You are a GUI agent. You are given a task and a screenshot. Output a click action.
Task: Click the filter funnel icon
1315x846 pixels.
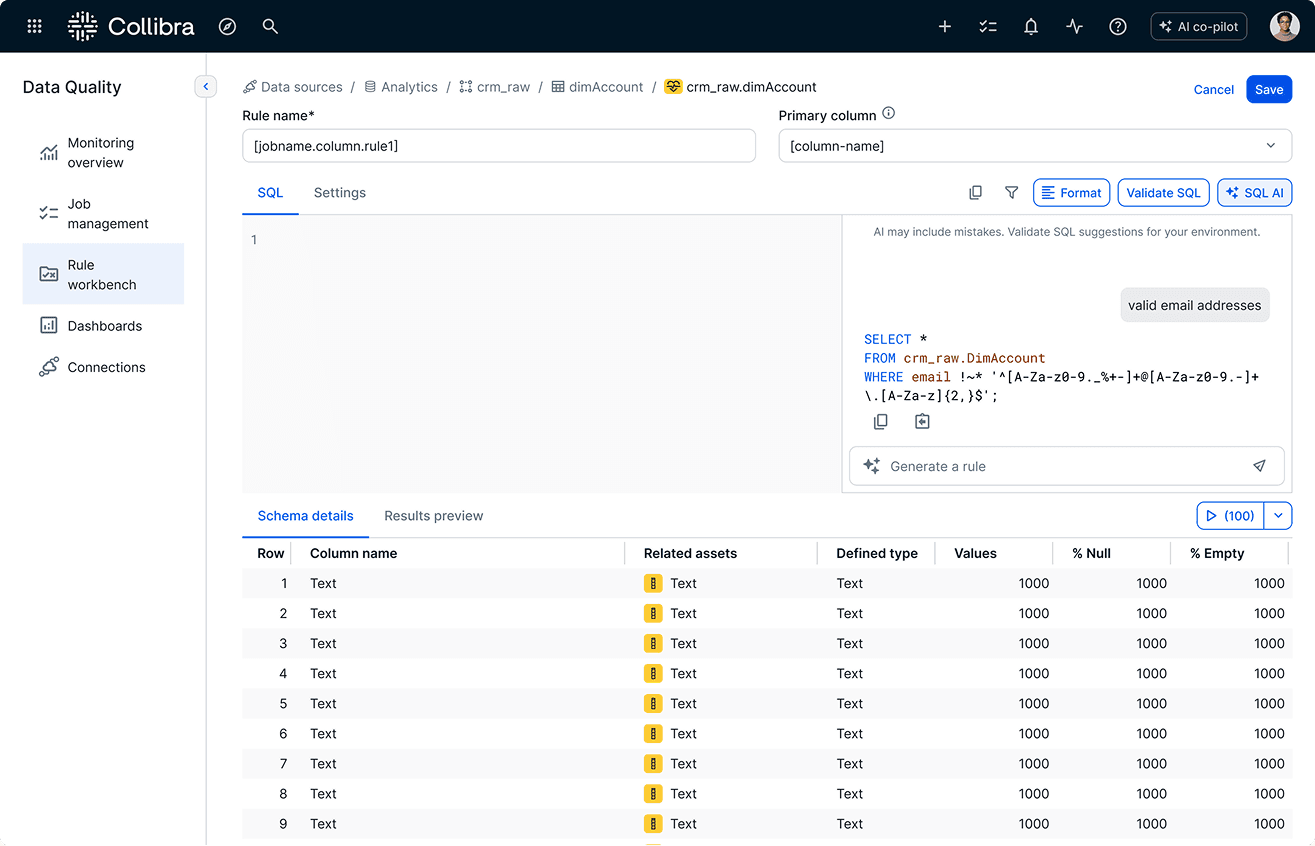click(1012, 193)
